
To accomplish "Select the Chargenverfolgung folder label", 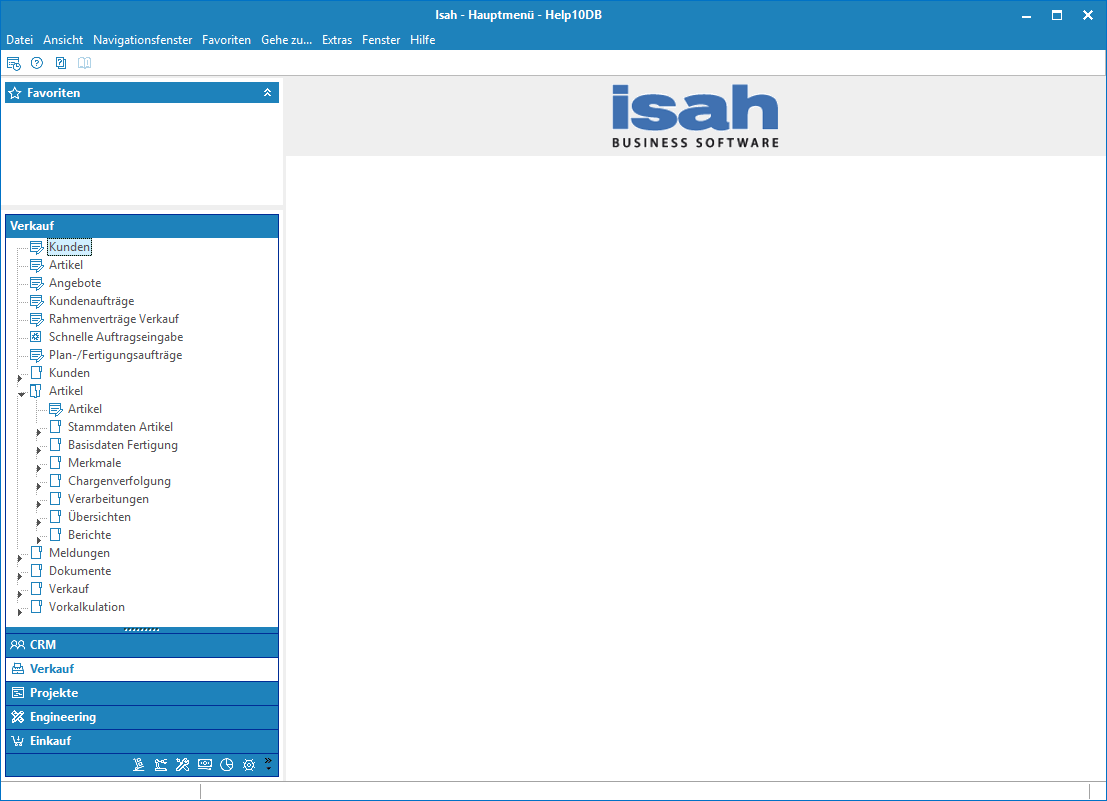I will coord(119,481).
